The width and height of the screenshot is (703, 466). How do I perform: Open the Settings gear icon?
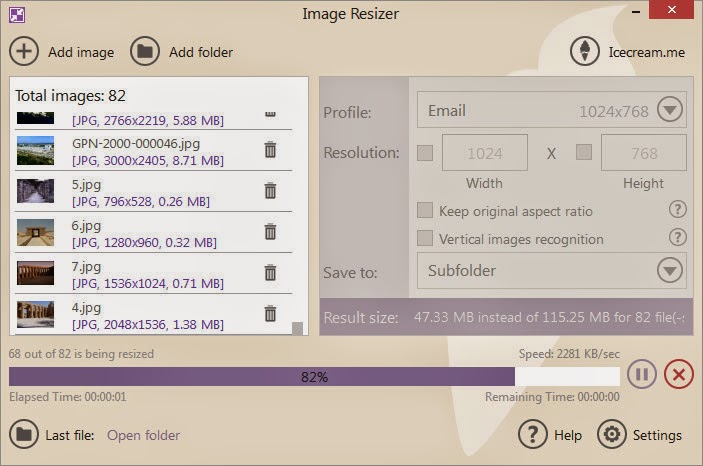click(612, 434)
